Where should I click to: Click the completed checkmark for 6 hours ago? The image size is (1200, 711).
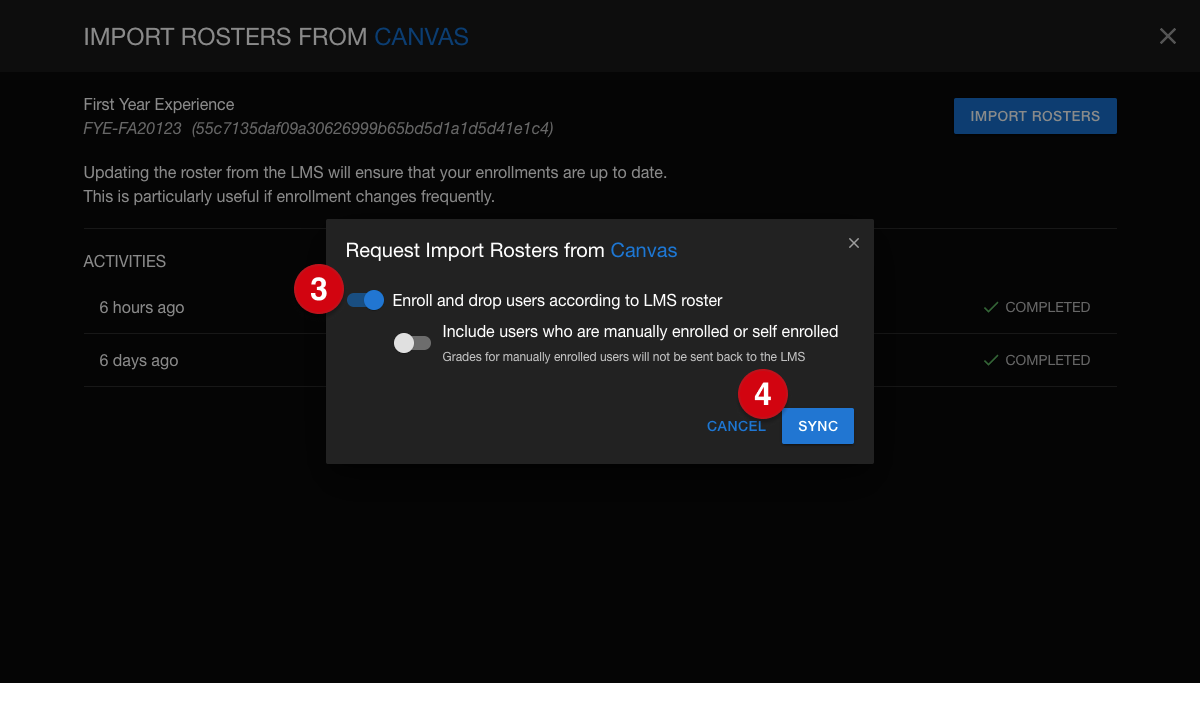[x=991, y=307]
